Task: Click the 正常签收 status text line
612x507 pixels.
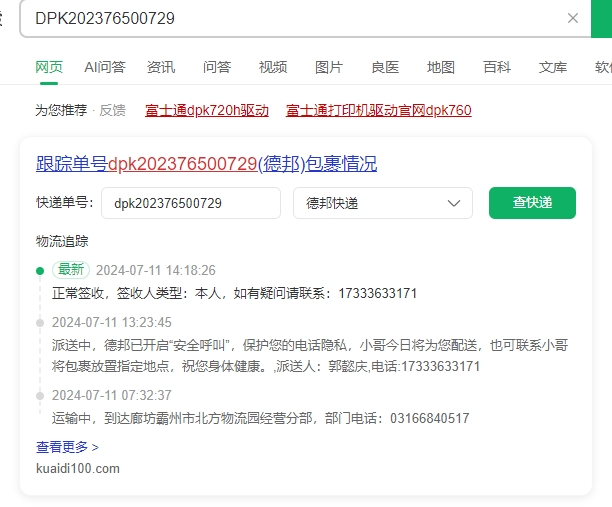Action: click(235, 293)
